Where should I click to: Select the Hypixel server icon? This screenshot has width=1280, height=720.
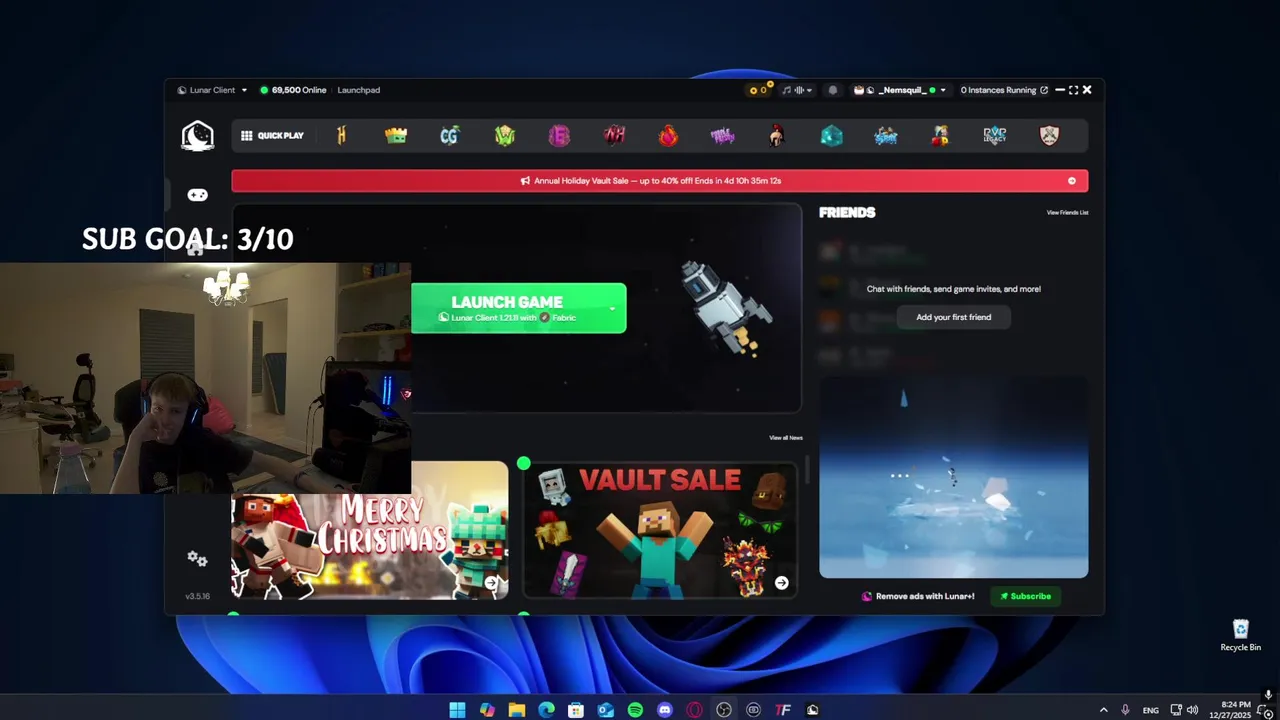(341, 136)
